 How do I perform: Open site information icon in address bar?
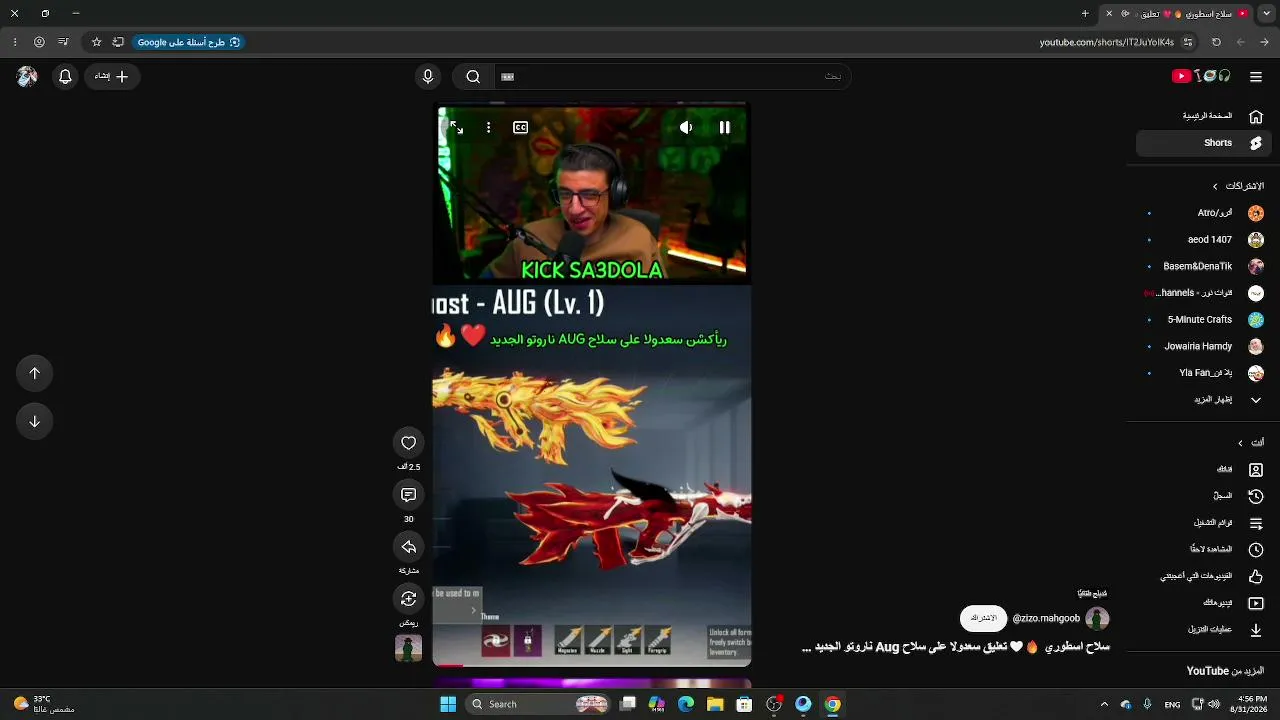click(1188, 42)
